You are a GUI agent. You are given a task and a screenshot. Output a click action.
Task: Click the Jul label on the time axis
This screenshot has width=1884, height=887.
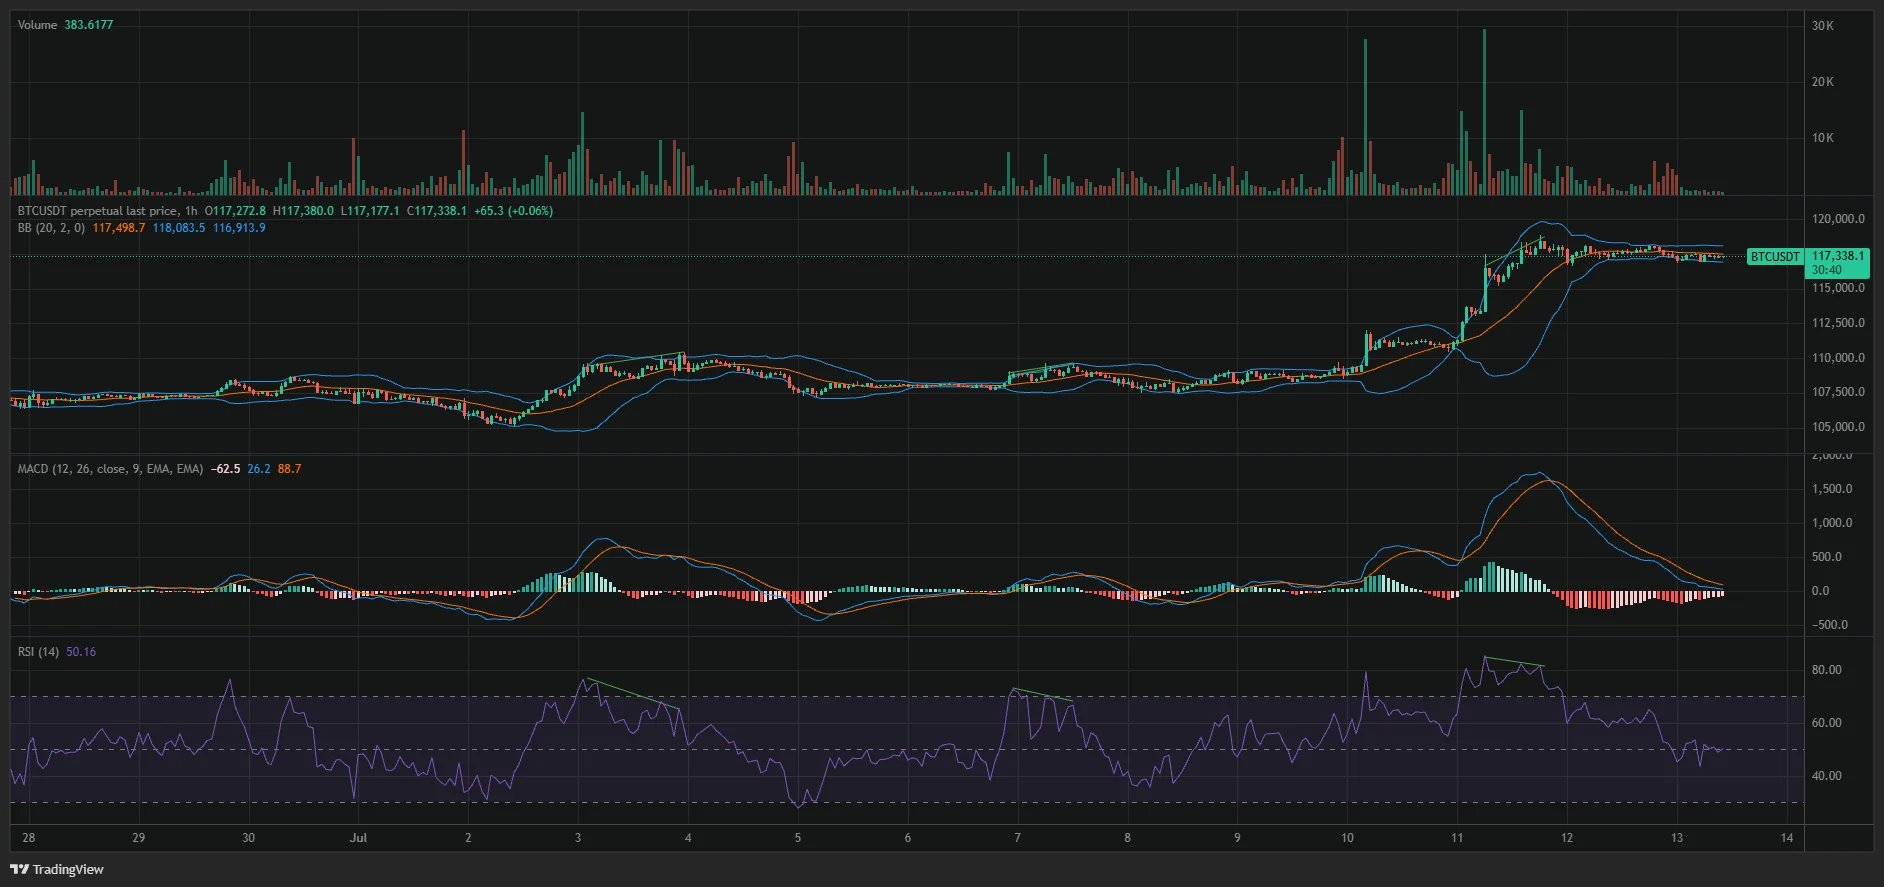click(x=358, y=838)
